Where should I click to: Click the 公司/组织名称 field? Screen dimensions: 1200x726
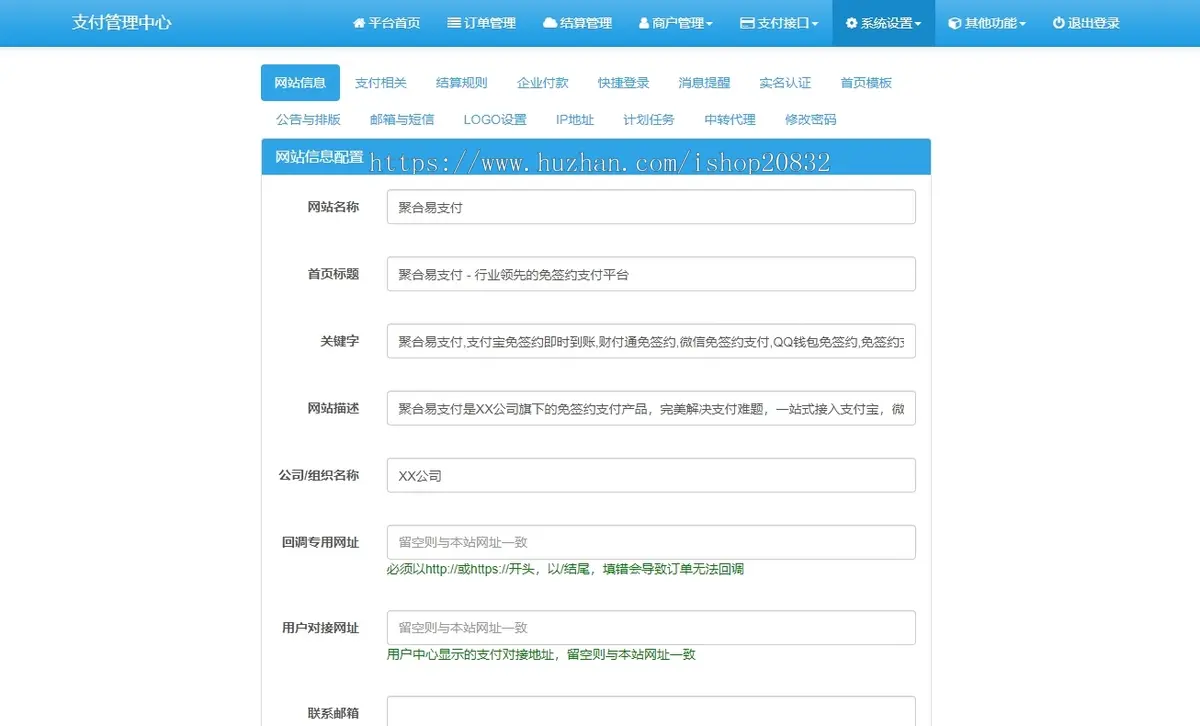(651, 475)
